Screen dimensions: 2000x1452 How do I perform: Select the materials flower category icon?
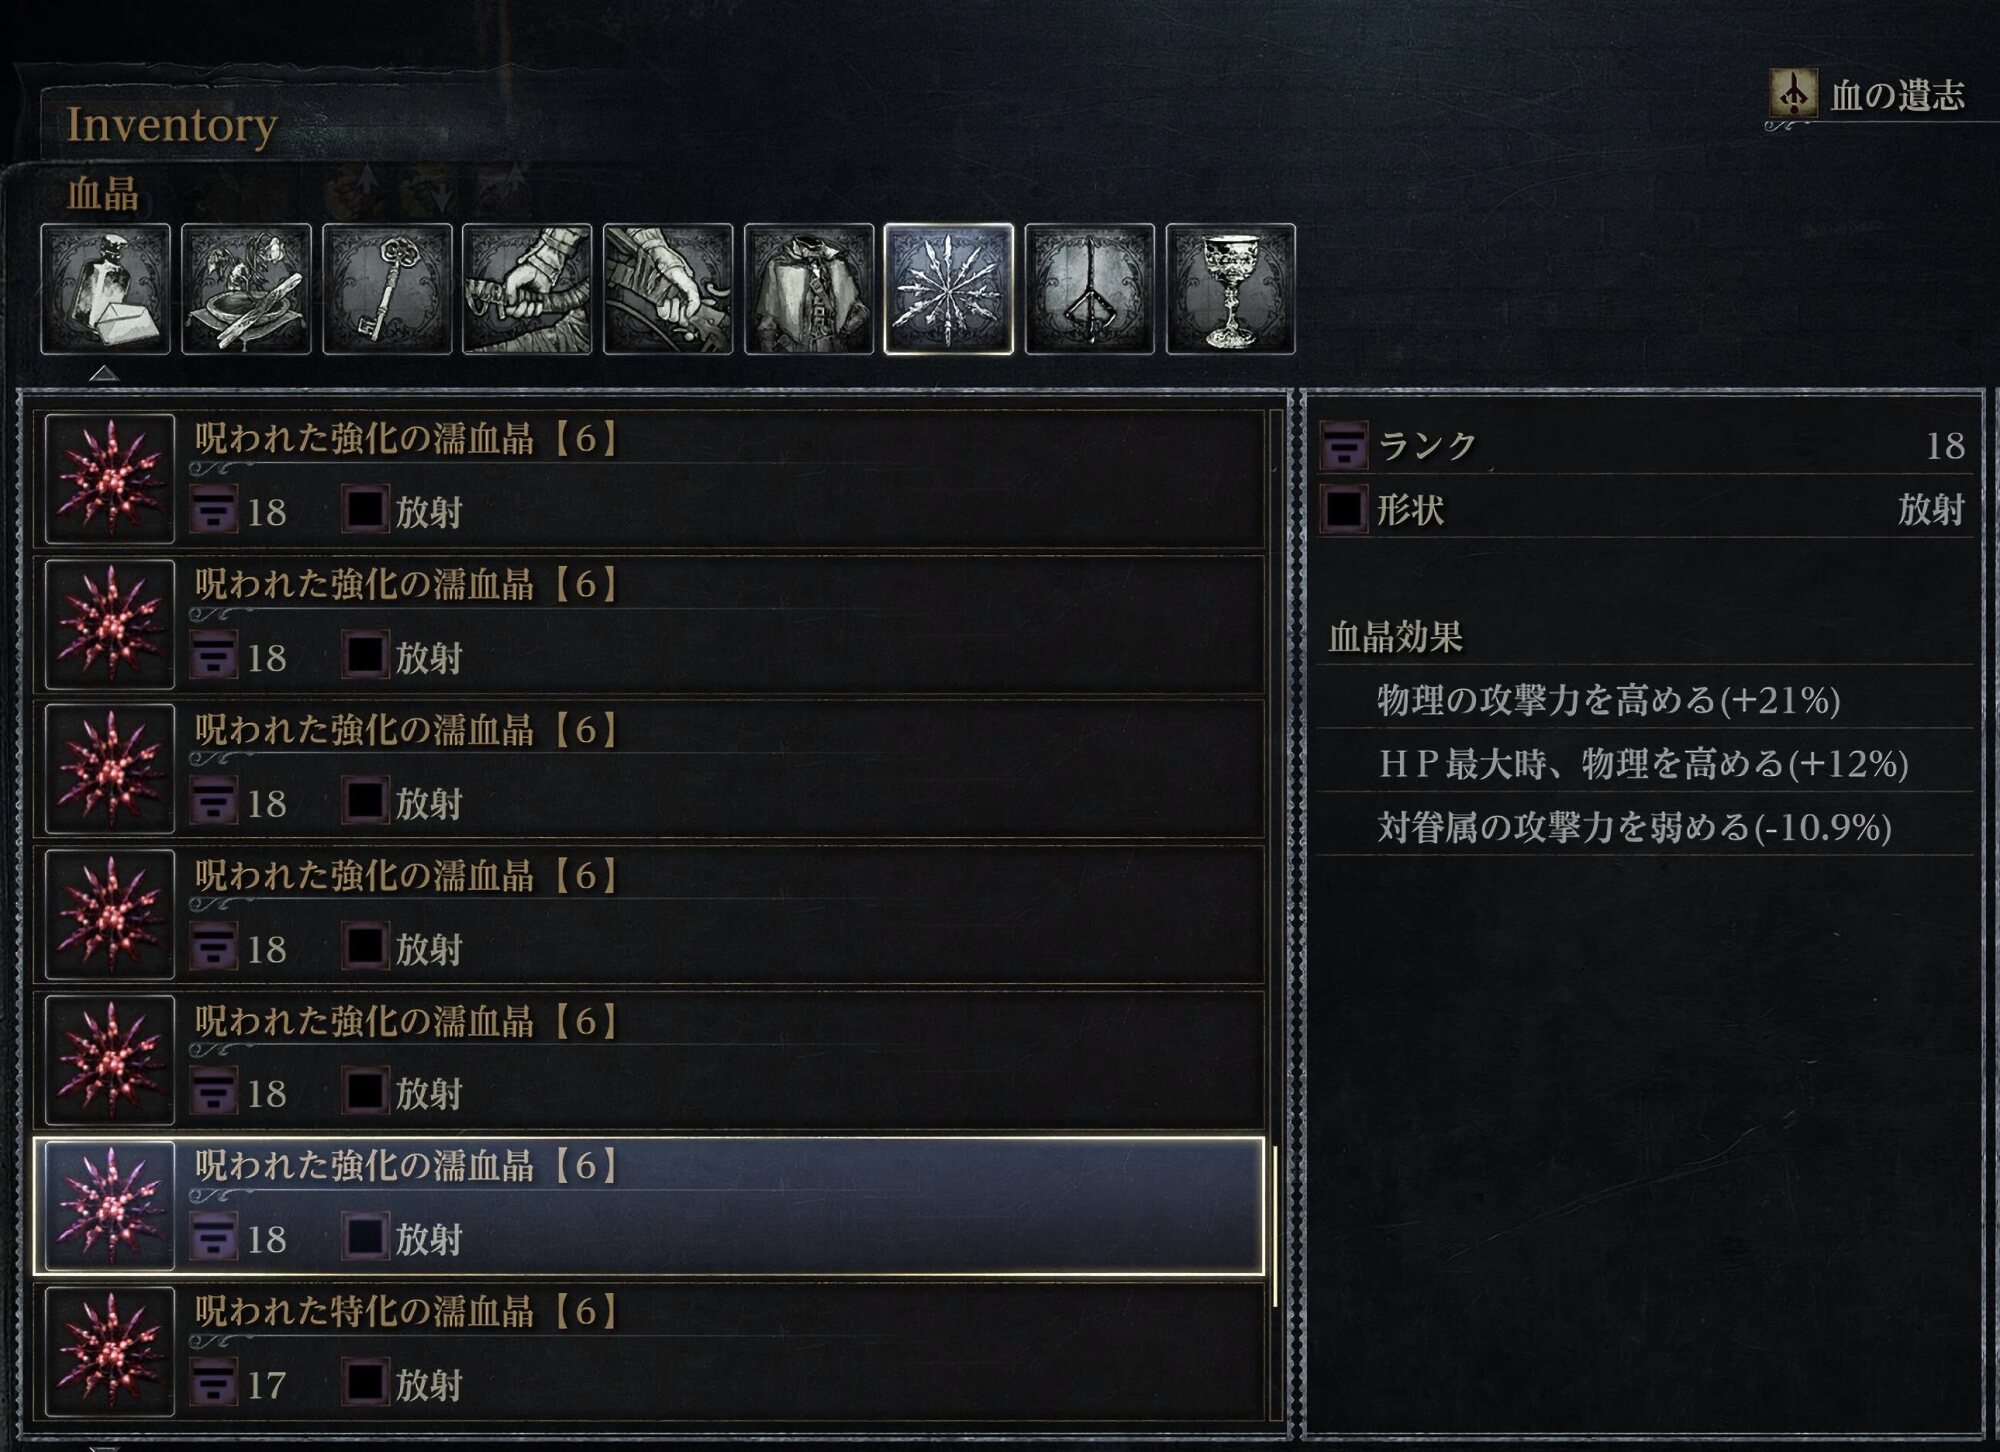[x=246, y=289]
